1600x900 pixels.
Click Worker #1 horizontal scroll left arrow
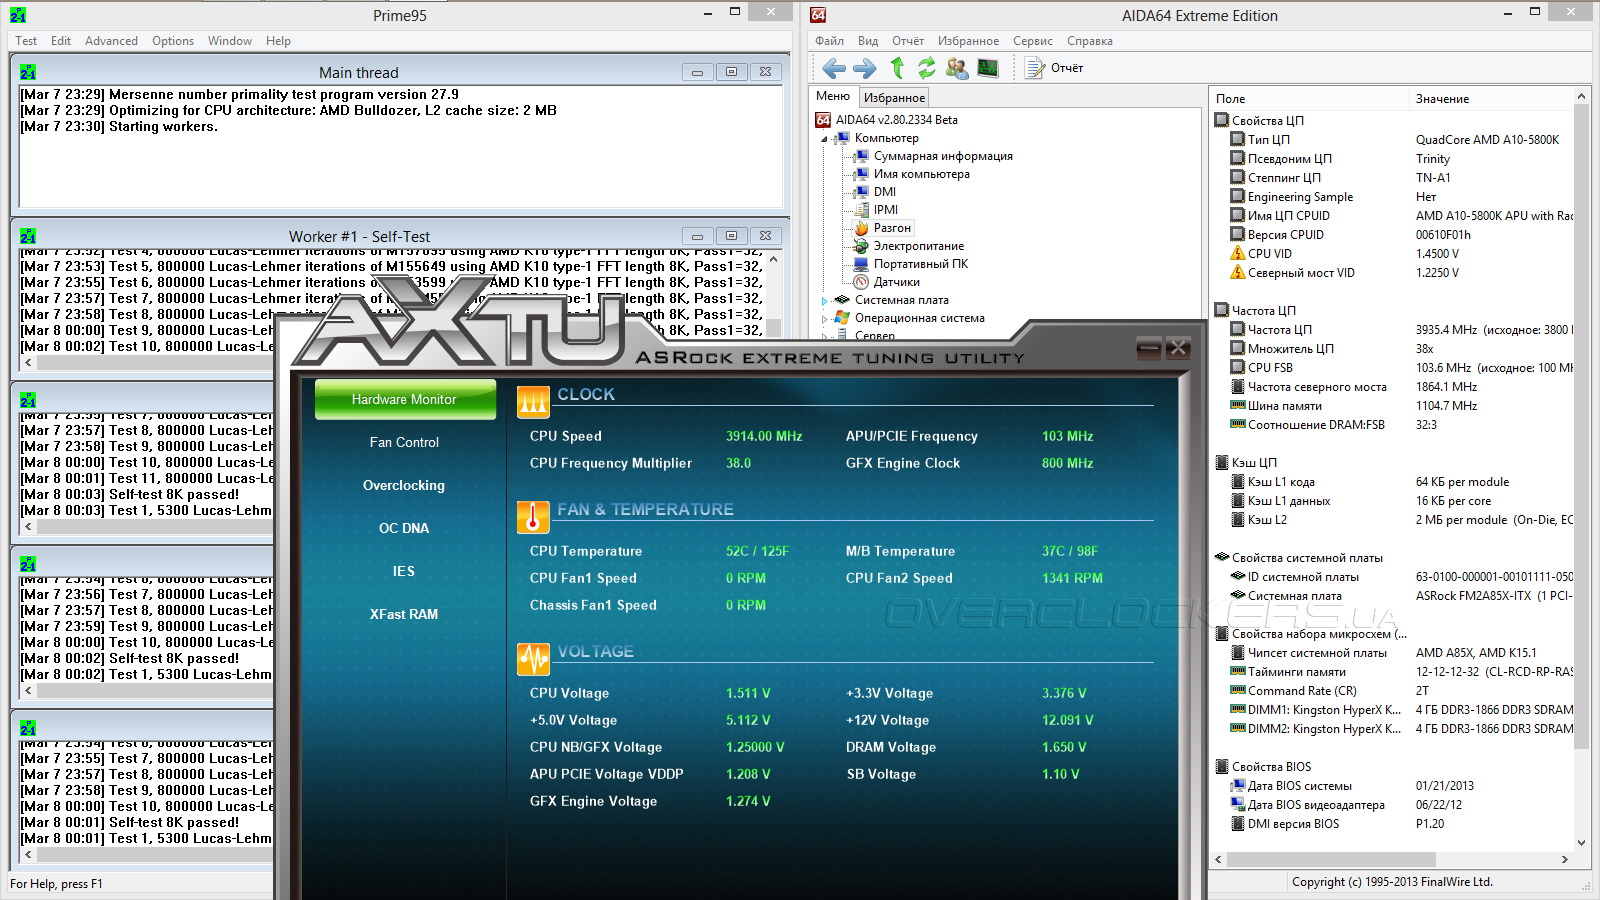point(28,363)
